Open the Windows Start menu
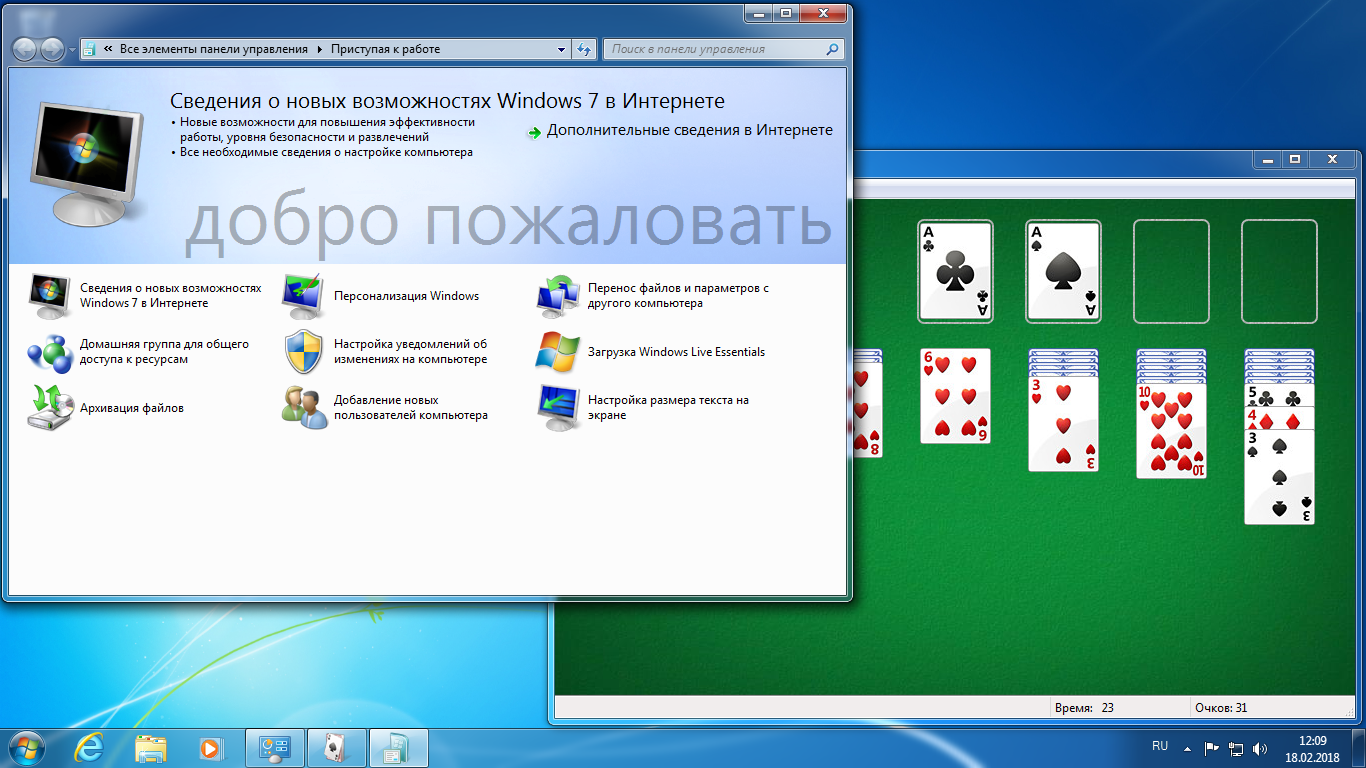Viewport: 1366px width, 768px height. 27,747
